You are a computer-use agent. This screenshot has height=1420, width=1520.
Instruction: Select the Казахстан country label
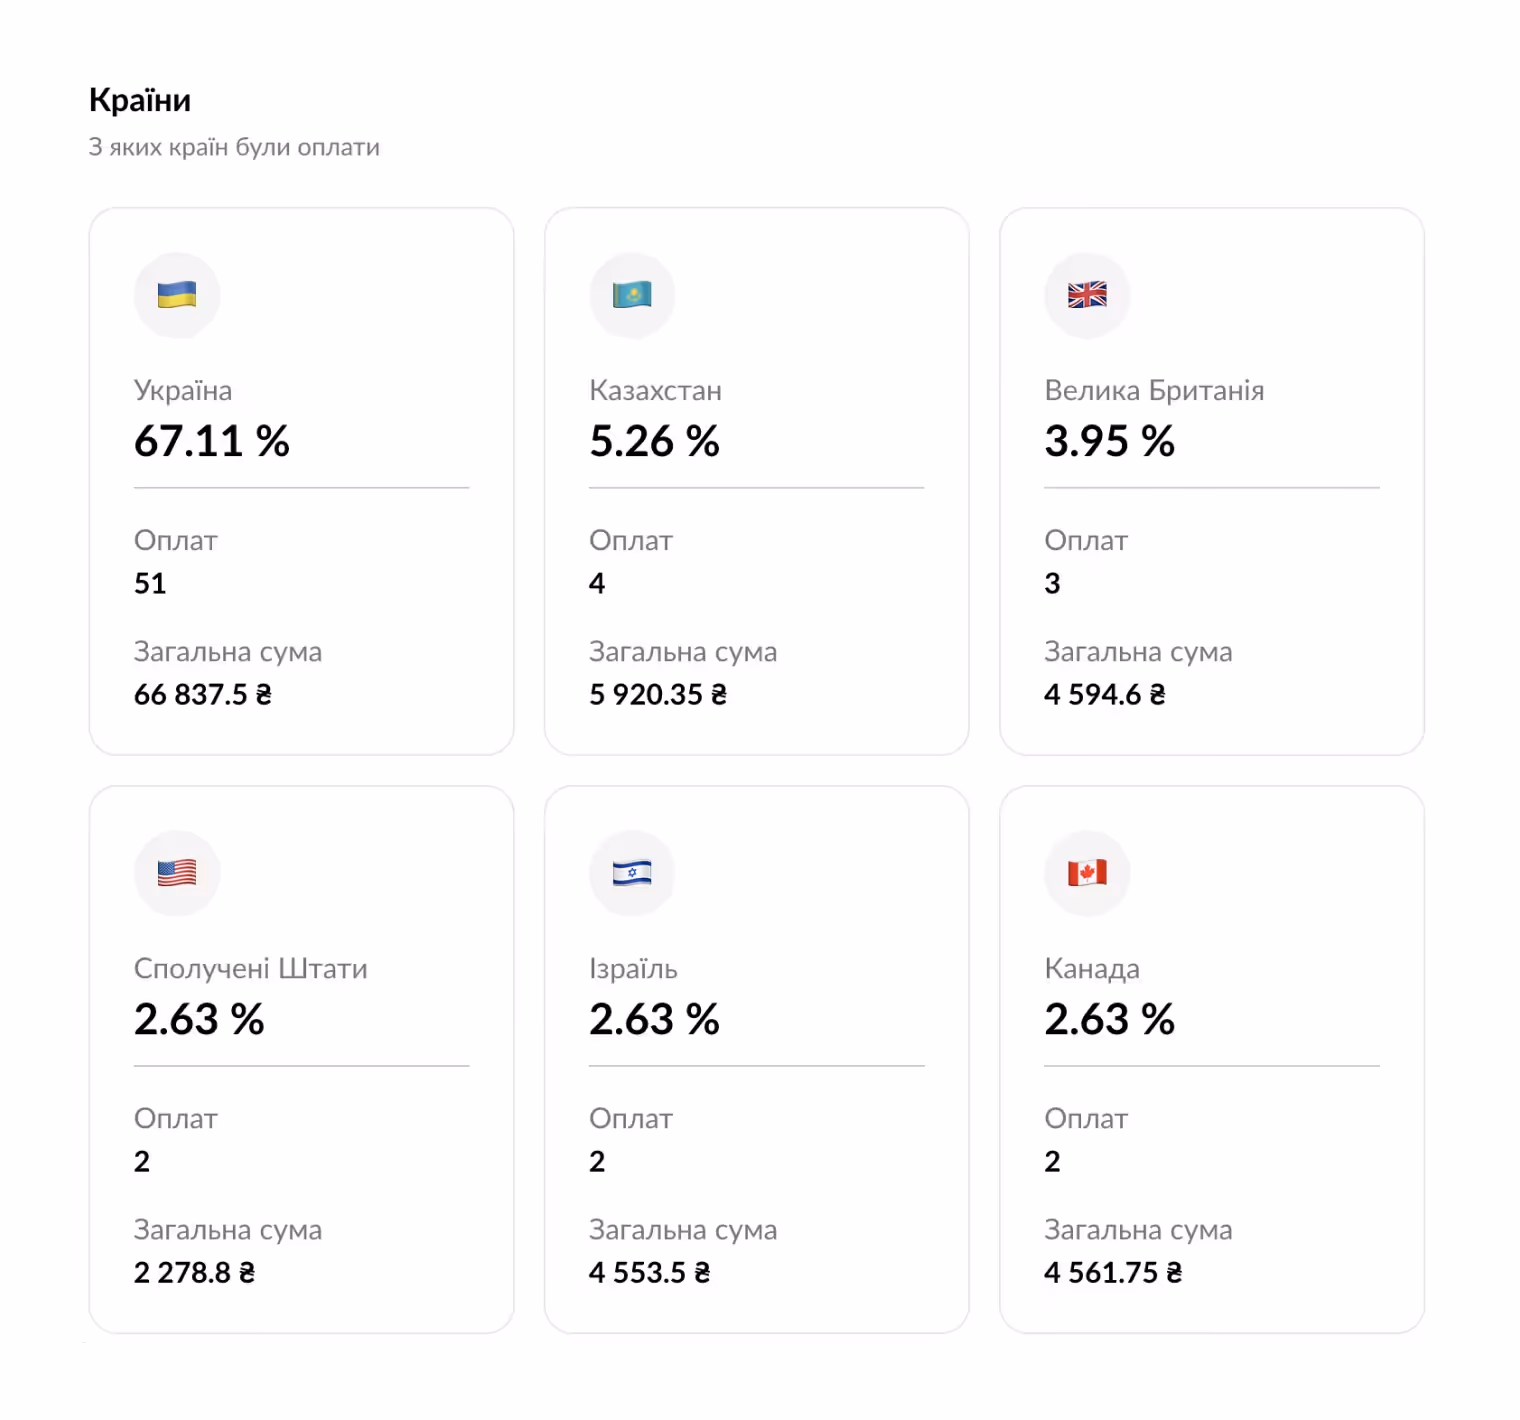tap(656, 390)
